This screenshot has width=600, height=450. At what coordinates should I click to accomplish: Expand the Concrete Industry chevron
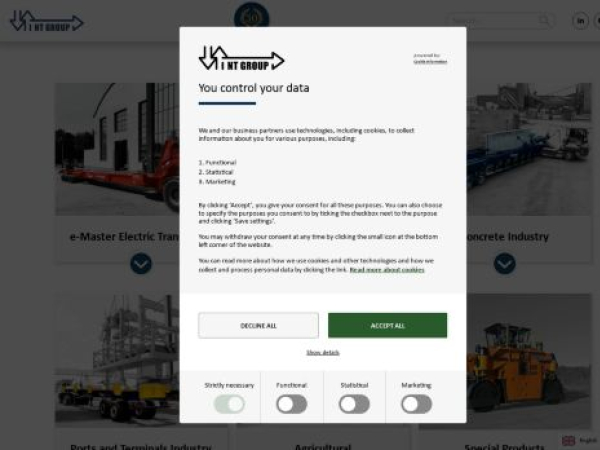pos(504,264)
